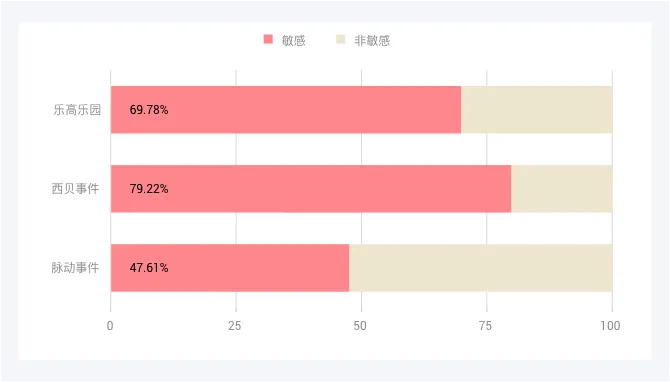The image size is (670, 382).
Task: Click the beige 非敏感 legend swatch
Action: pyautogui.click(x=341, y=39)
